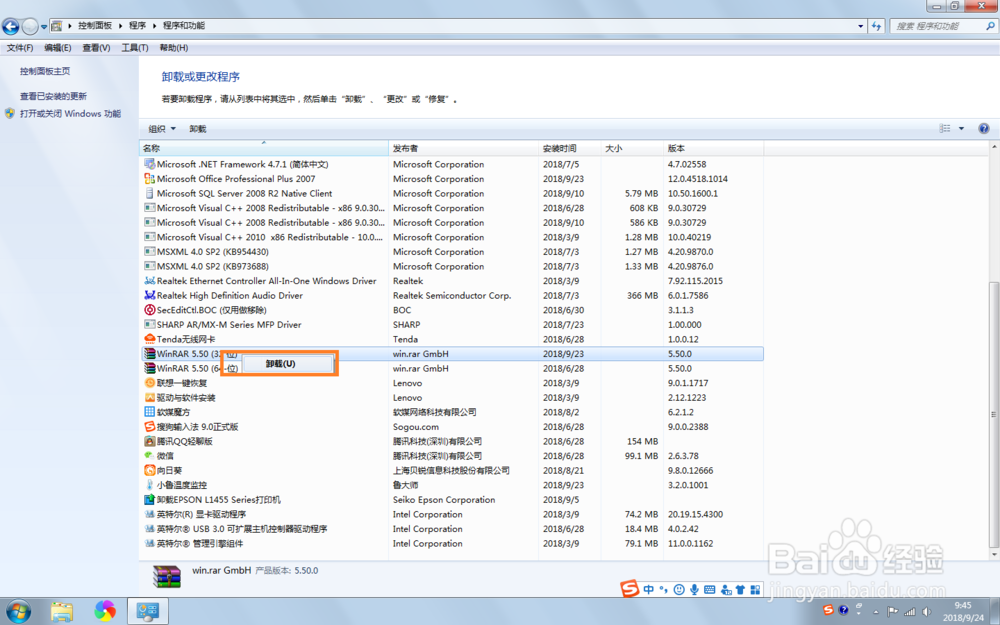
Task: Select the 联想一键恢复 program icon
Action: coord(149,383)
